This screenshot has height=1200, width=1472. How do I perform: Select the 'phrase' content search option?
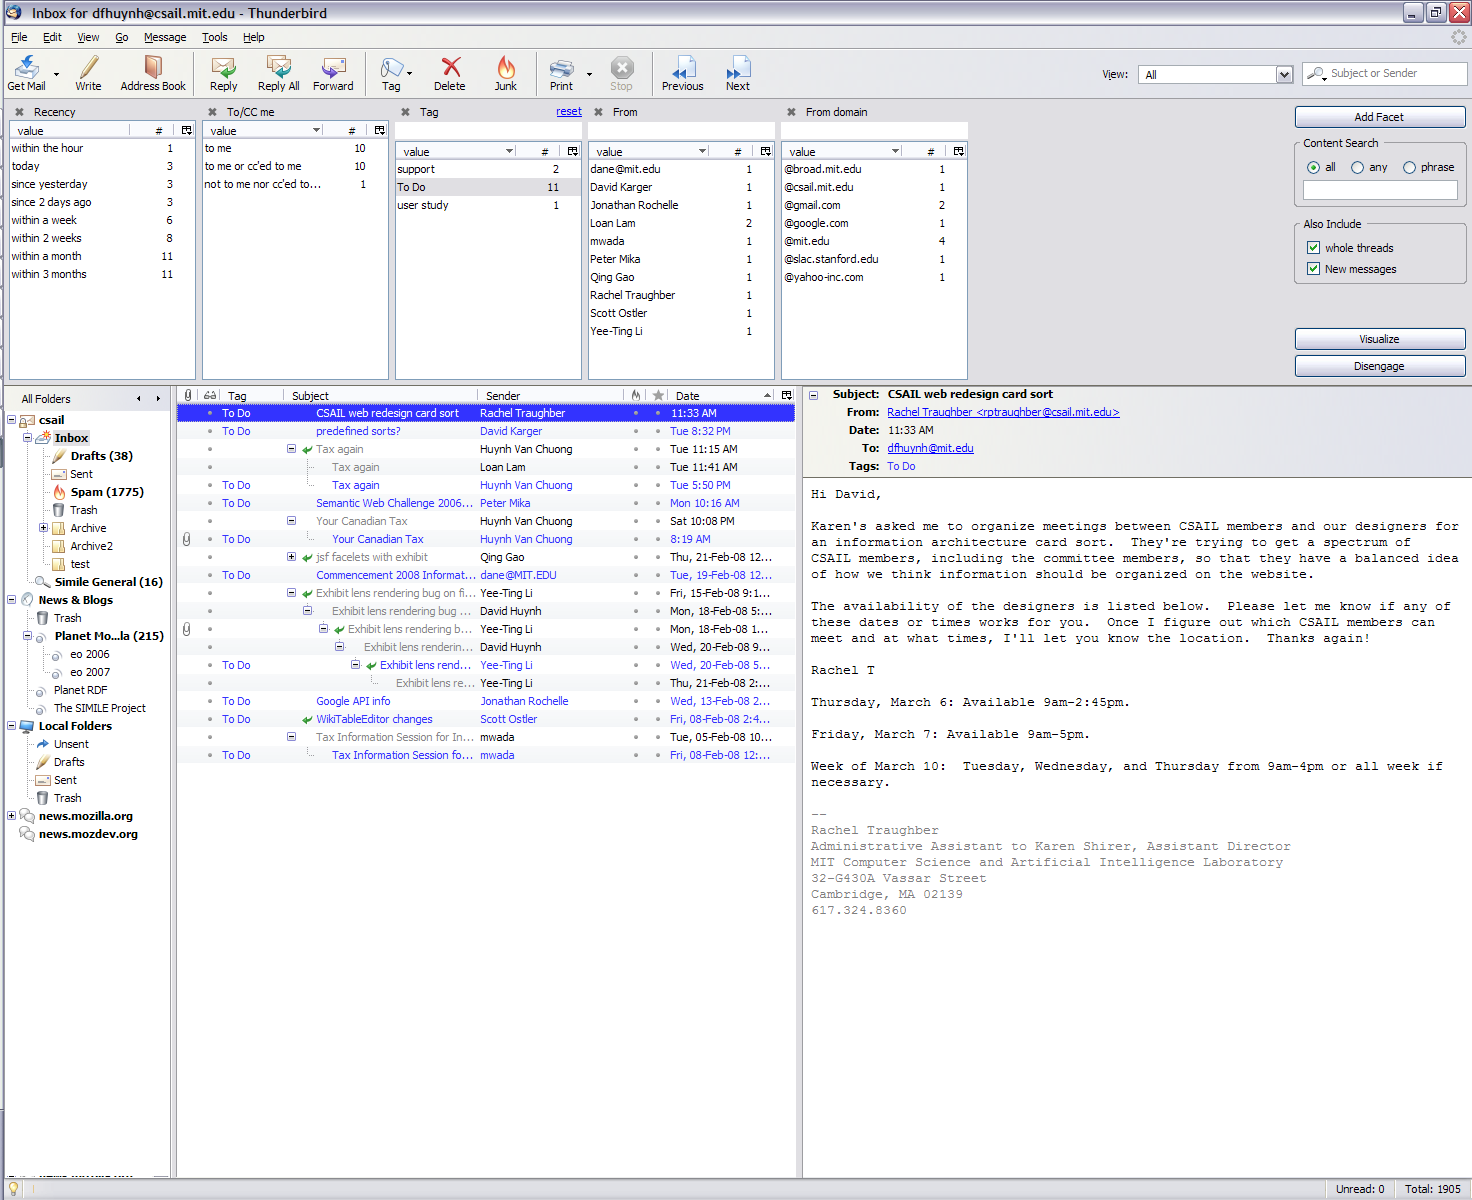[x=1410, y=168]
